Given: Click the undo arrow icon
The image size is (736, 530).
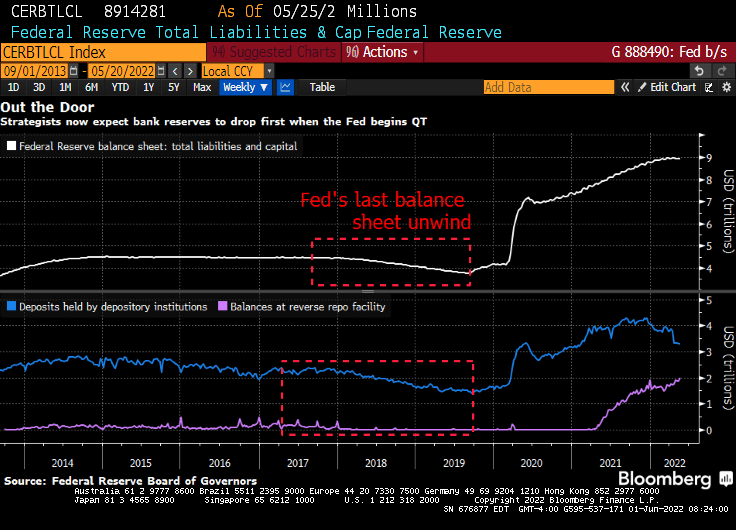Looking at the screenshot, I should pos(700,71).
